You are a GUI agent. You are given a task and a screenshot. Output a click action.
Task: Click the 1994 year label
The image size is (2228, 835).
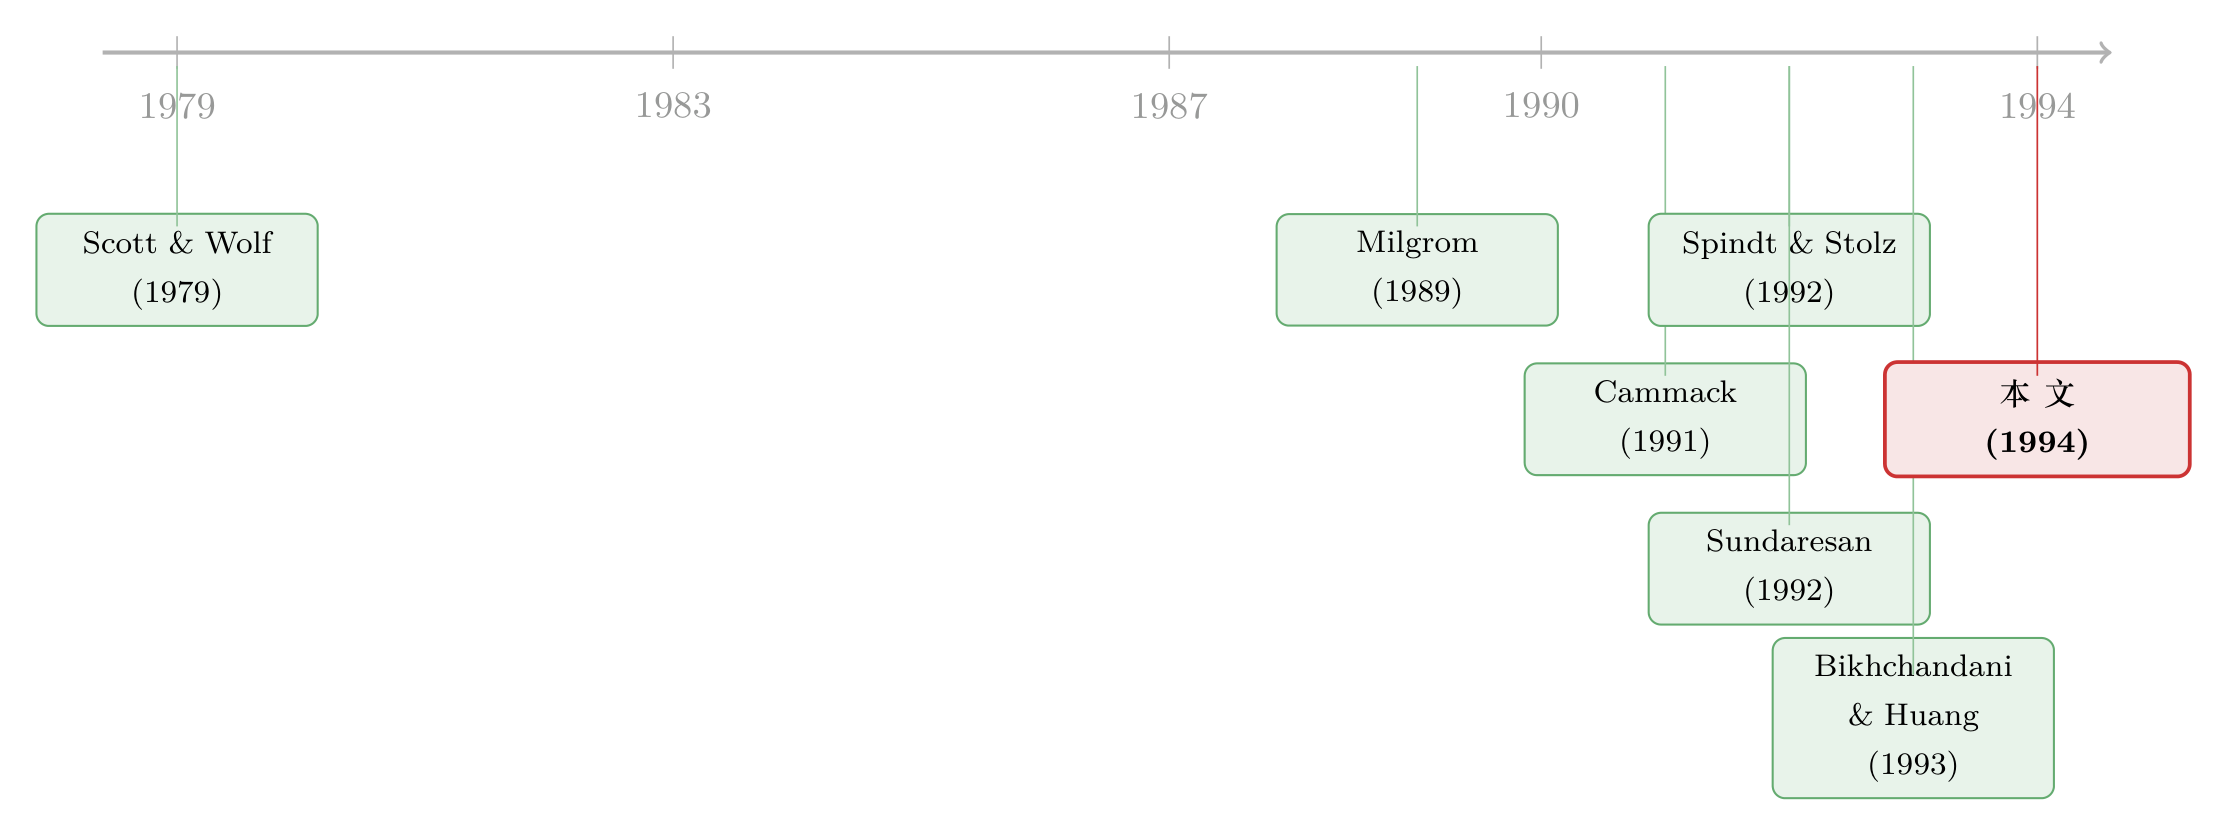(2037, 106)
